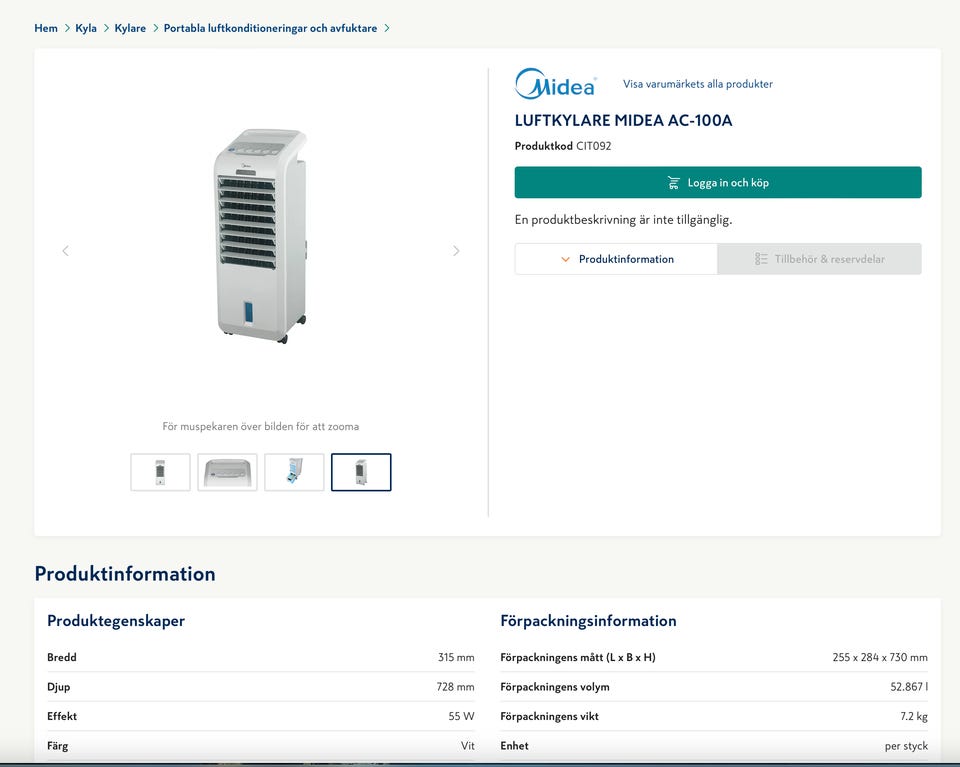This screenshot has height=767, width=960.
Task: Click the Enhet value per styck
Action: pyautogui.click(x=906, y=746)
